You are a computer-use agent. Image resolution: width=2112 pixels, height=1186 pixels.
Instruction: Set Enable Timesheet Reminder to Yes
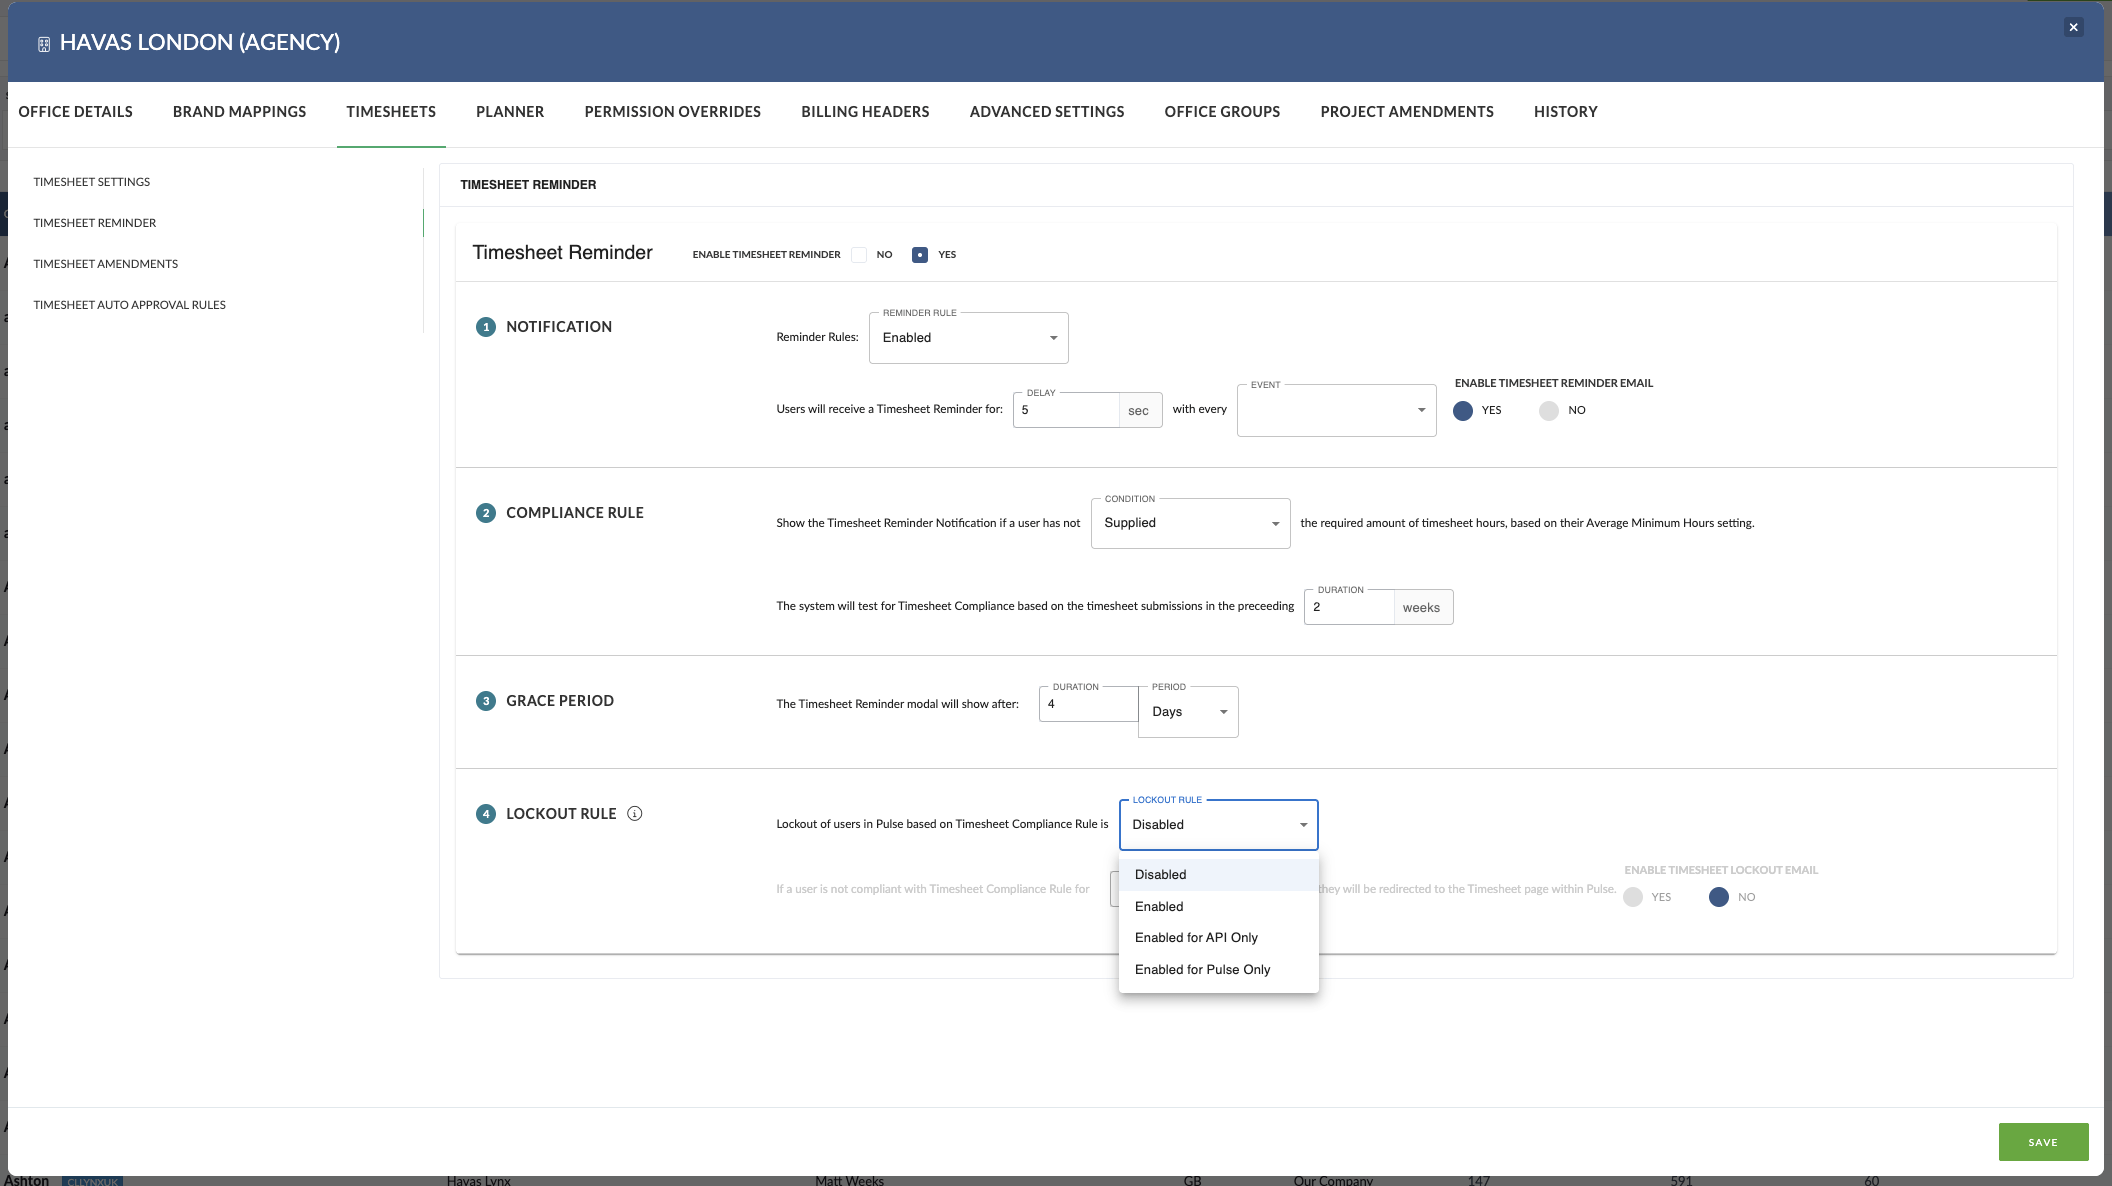[920, 254]
